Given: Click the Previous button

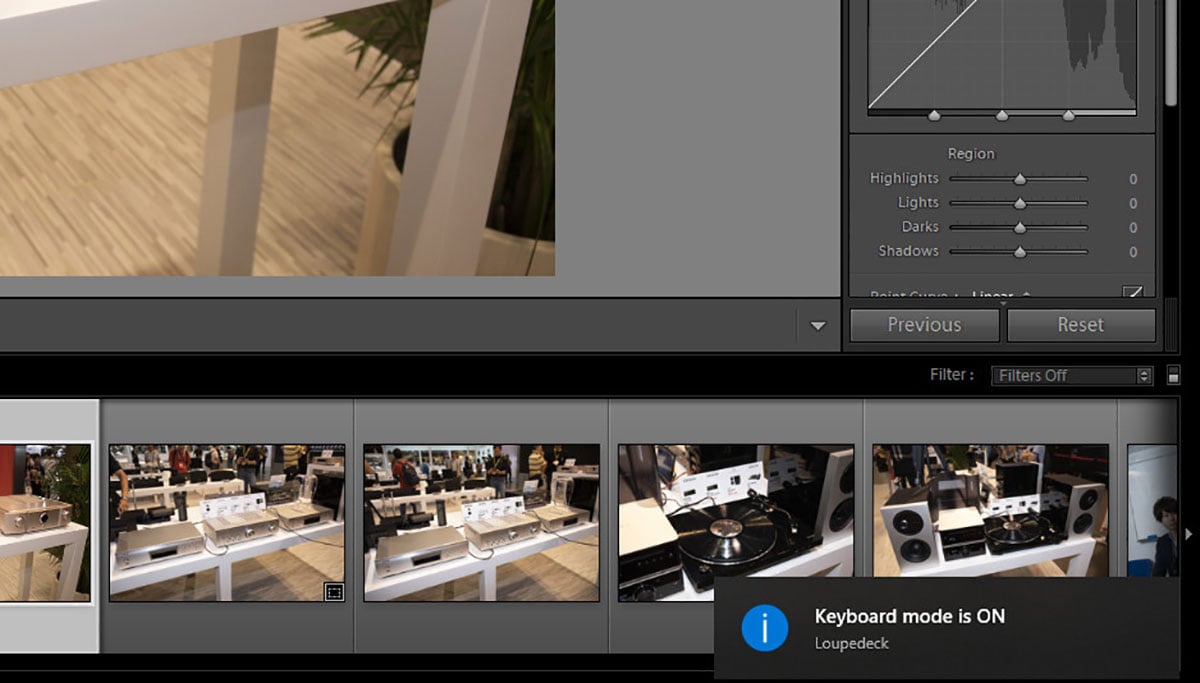Looking at the screenshot, I should pos(924,325).
